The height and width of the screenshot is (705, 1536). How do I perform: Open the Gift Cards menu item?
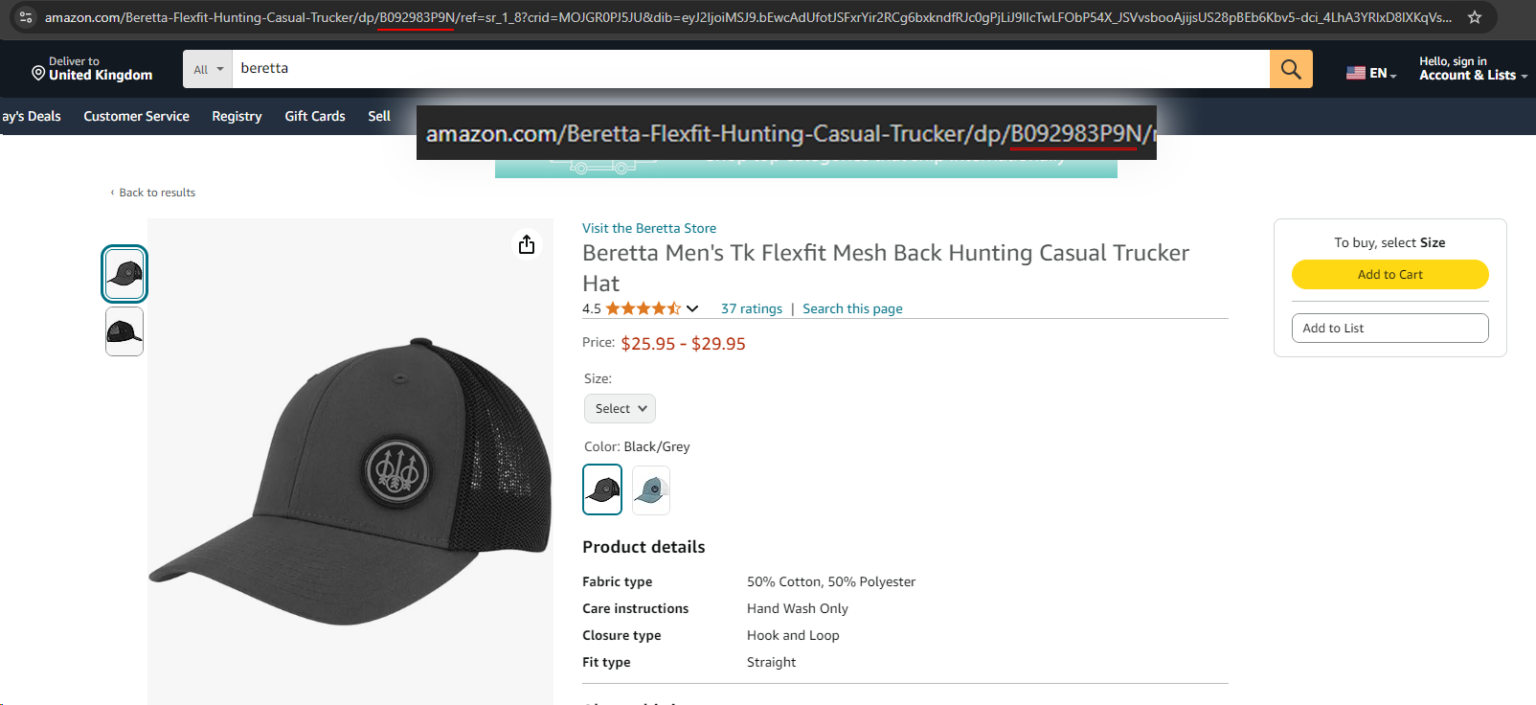(314, 116)
